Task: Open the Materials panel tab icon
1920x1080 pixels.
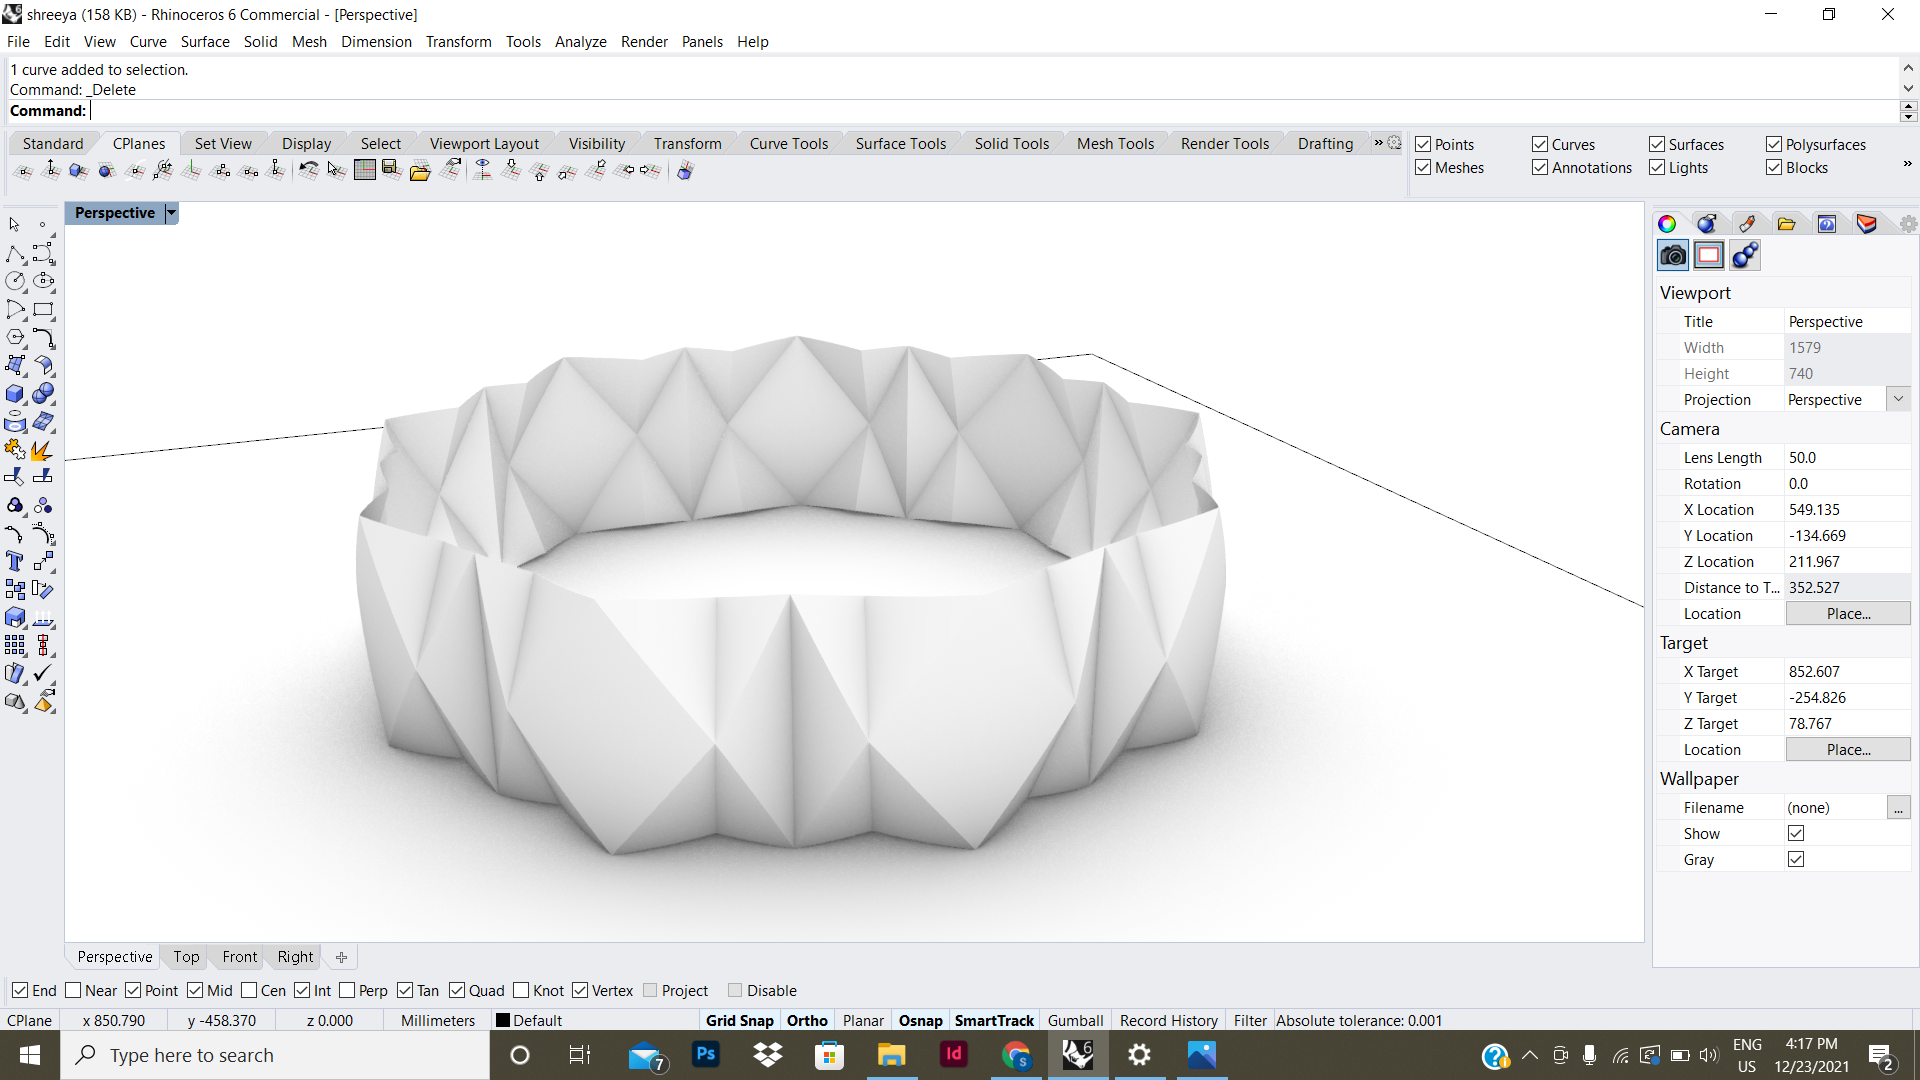Action: coord(1707,224)
